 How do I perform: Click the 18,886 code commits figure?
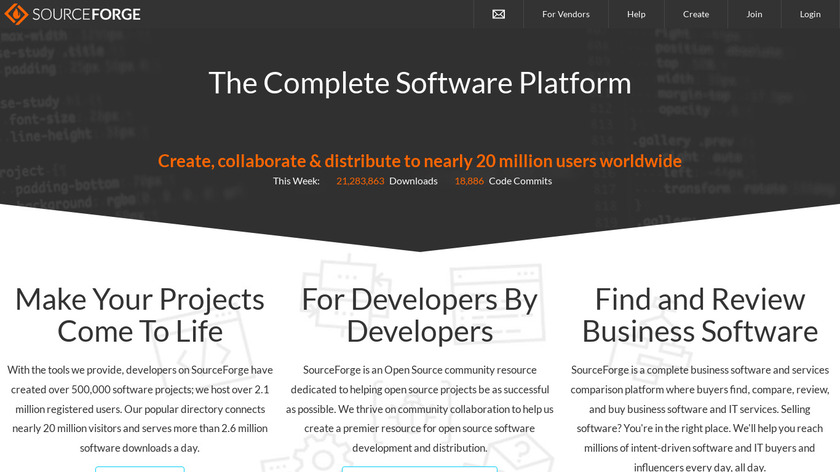point(469,181)
